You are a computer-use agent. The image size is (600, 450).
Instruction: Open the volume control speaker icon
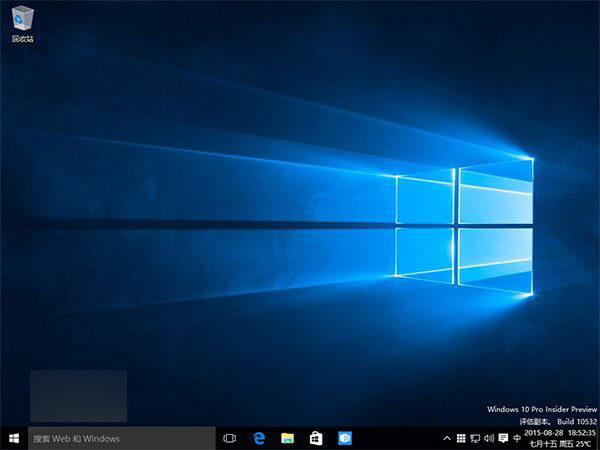(x=488, y=438)
